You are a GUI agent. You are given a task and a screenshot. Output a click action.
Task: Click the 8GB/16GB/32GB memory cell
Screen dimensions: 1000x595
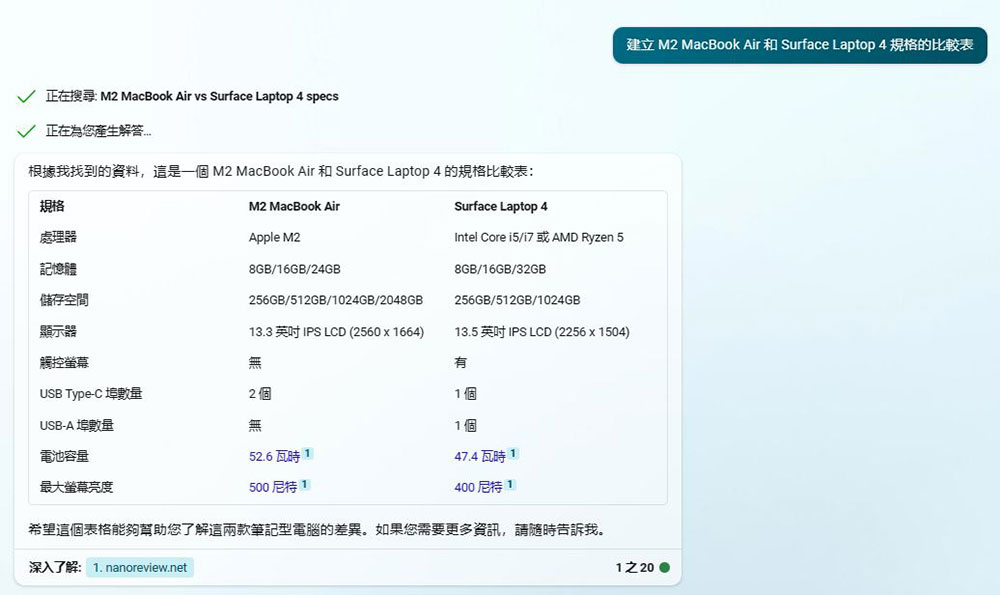tap(500, 269)
